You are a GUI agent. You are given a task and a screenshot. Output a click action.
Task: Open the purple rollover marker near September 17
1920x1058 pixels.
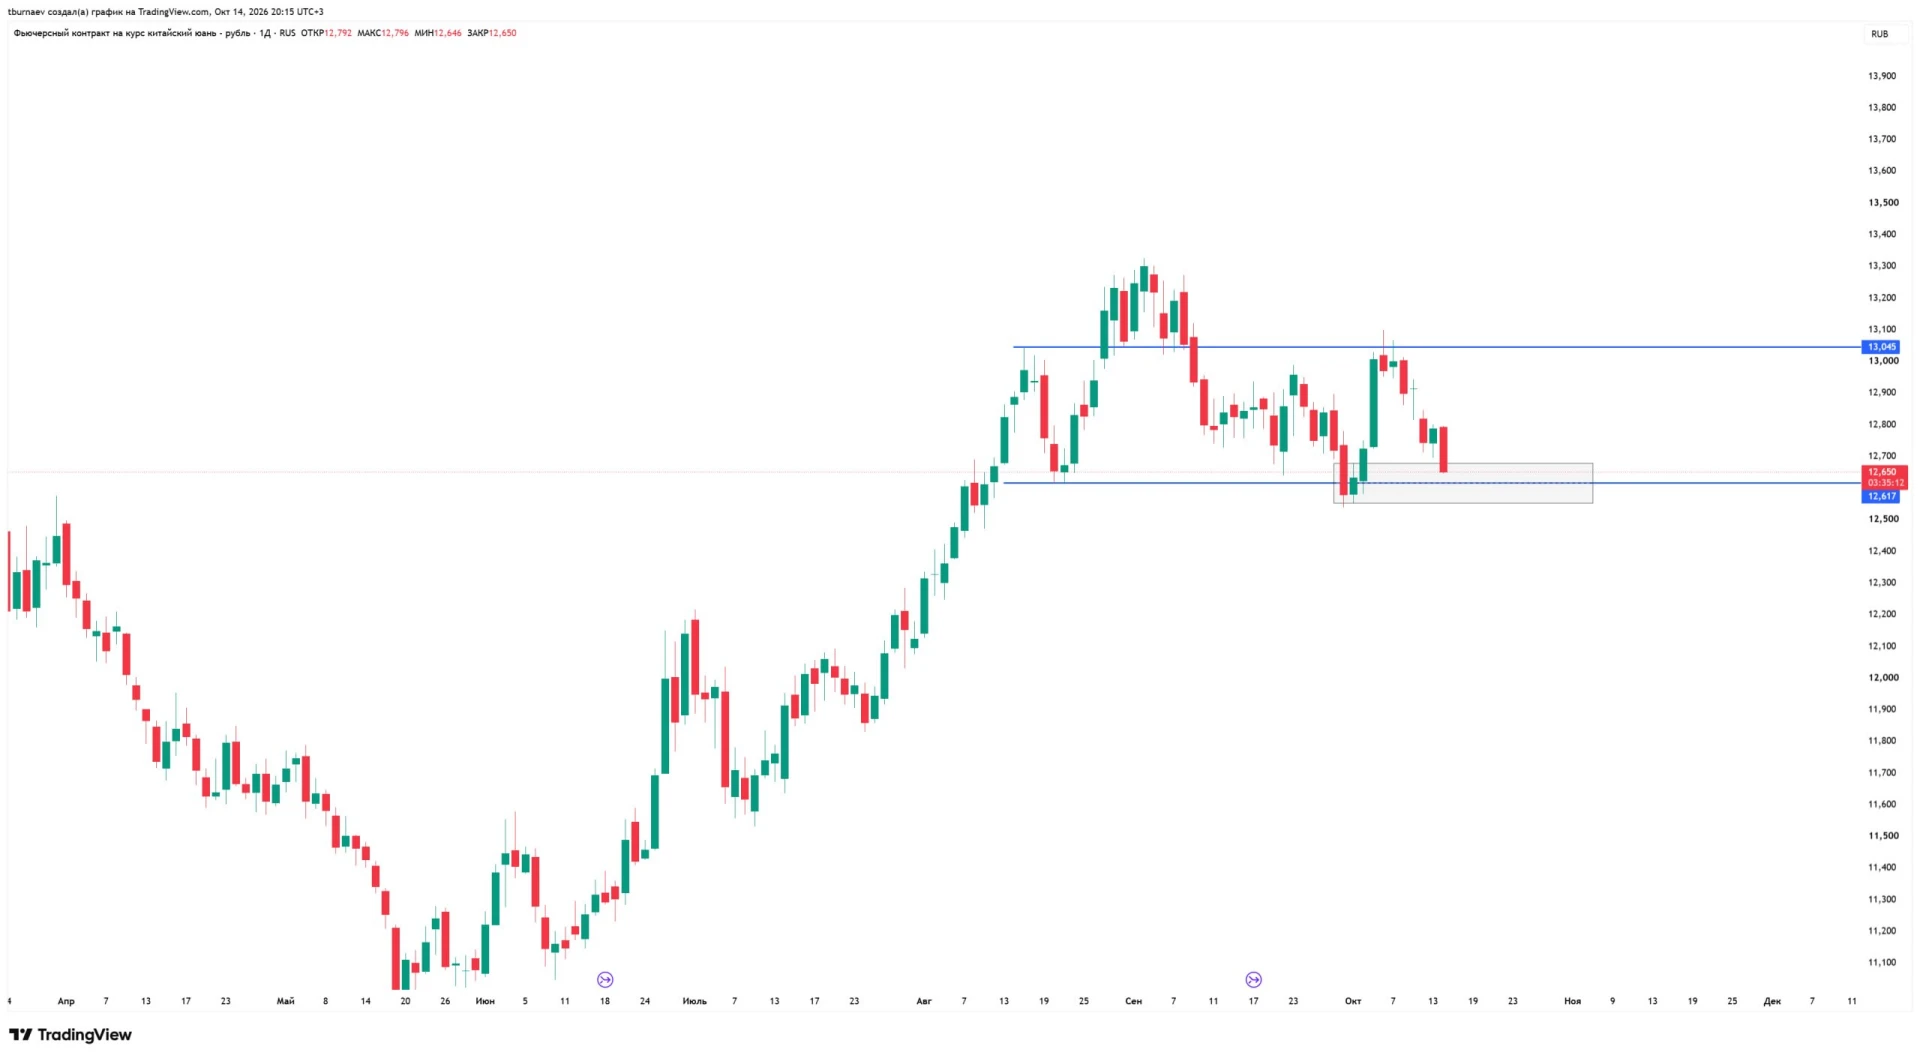coord(1253,980)
